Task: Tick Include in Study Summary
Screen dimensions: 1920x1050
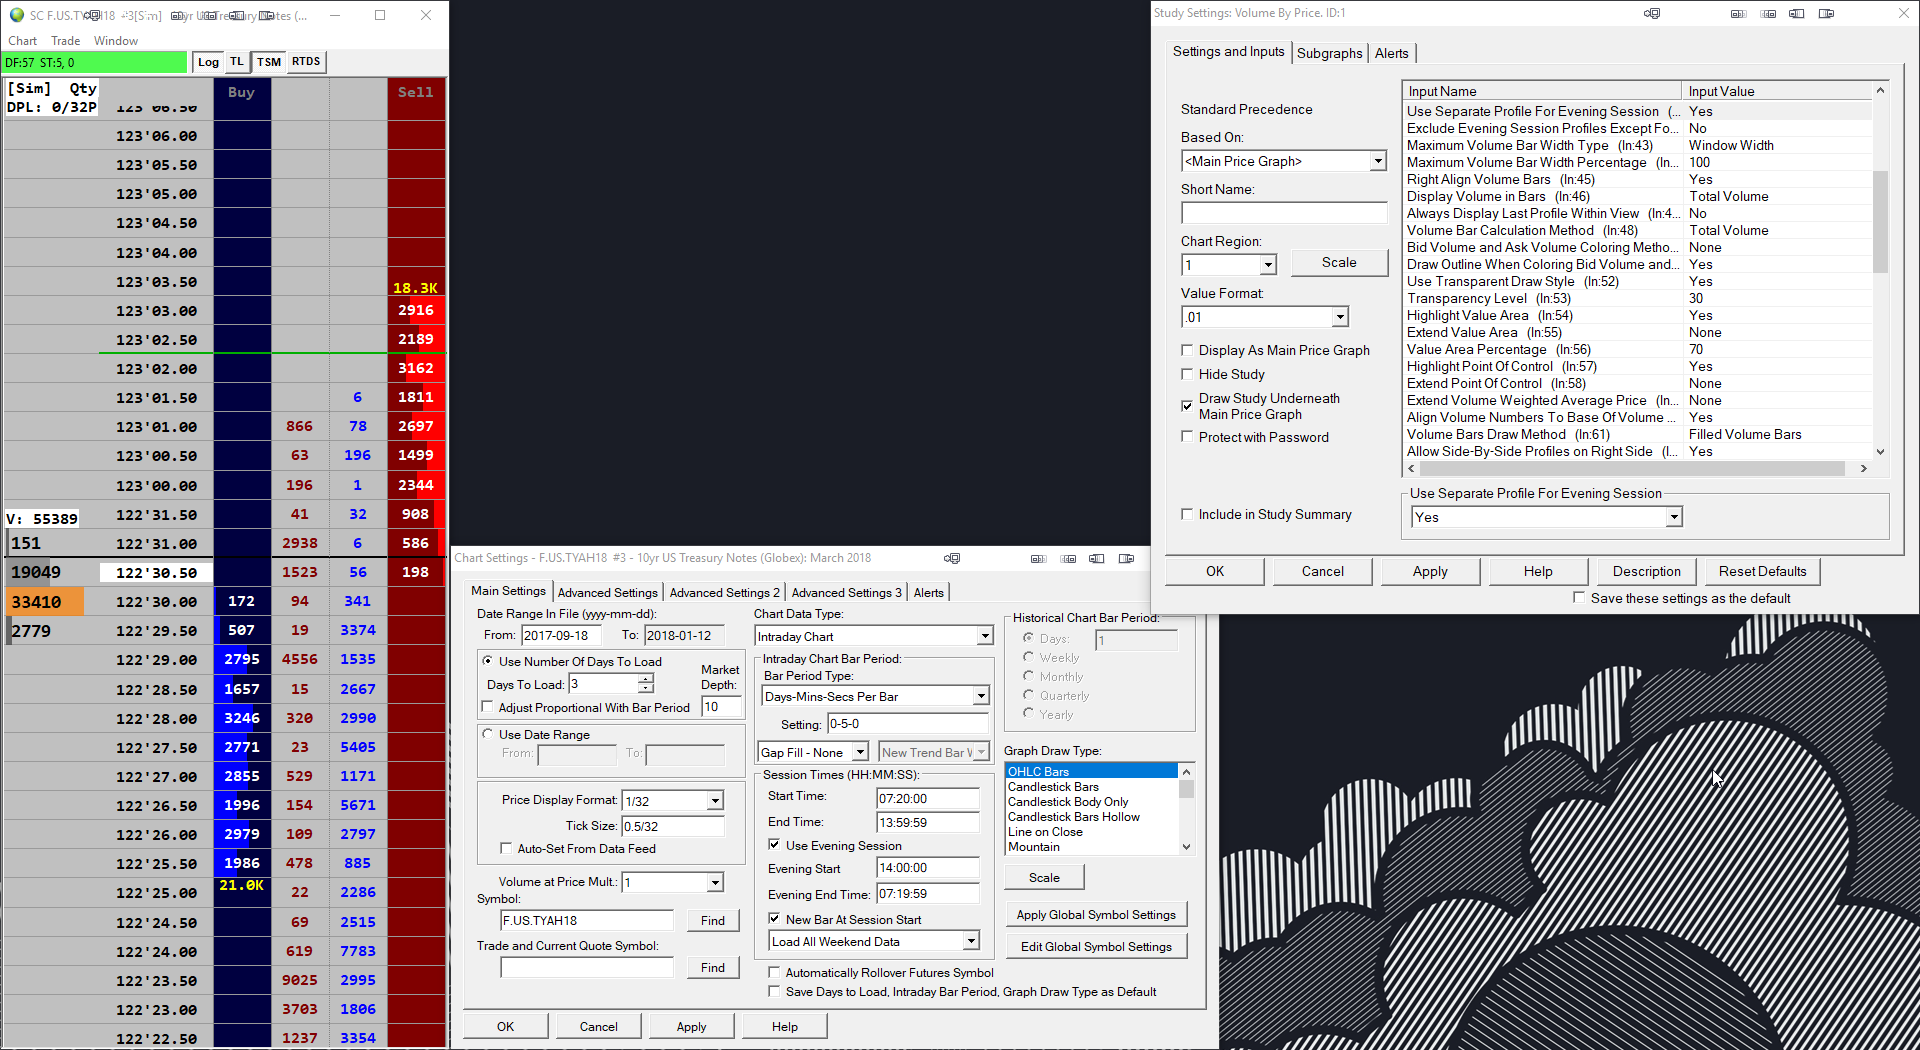Action: tap(1187, 514)
